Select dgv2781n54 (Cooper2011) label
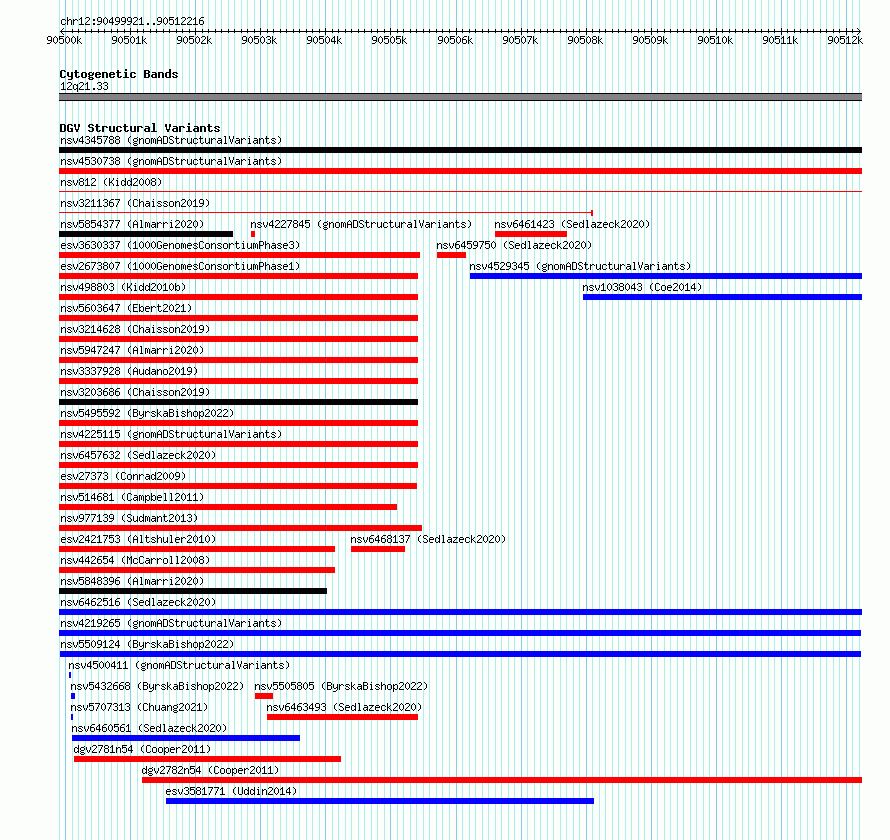Screen dimensions: 890x840 (x=142, y=749)
